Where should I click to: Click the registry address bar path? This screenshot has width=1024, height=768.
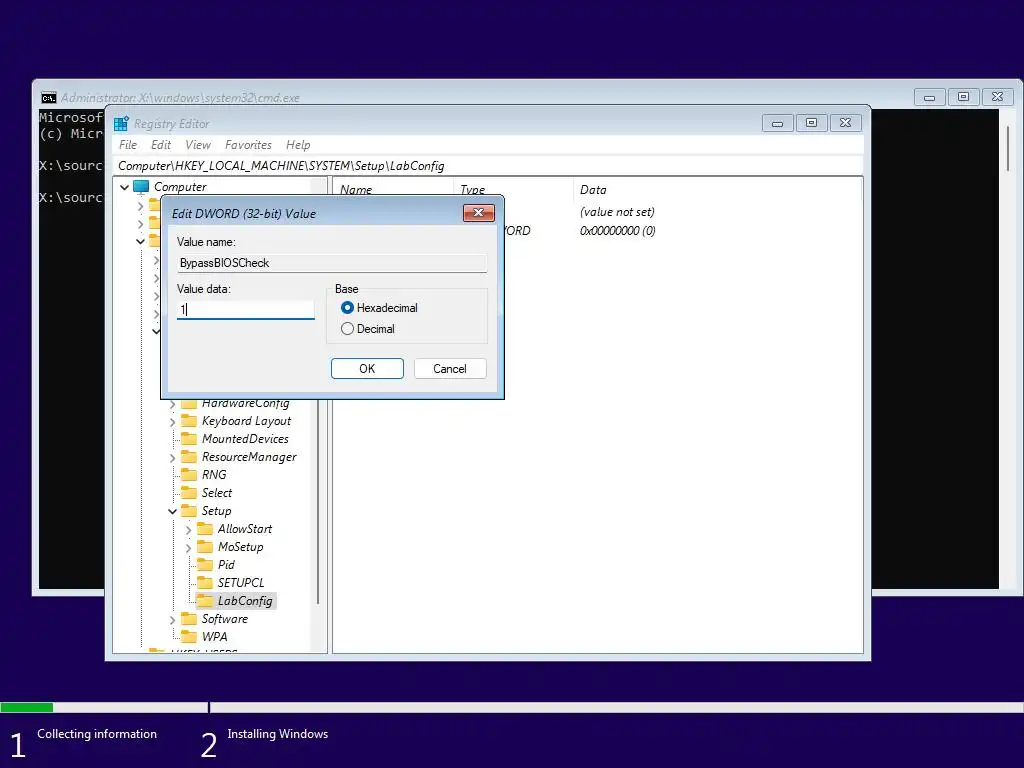tap(489, 166)
